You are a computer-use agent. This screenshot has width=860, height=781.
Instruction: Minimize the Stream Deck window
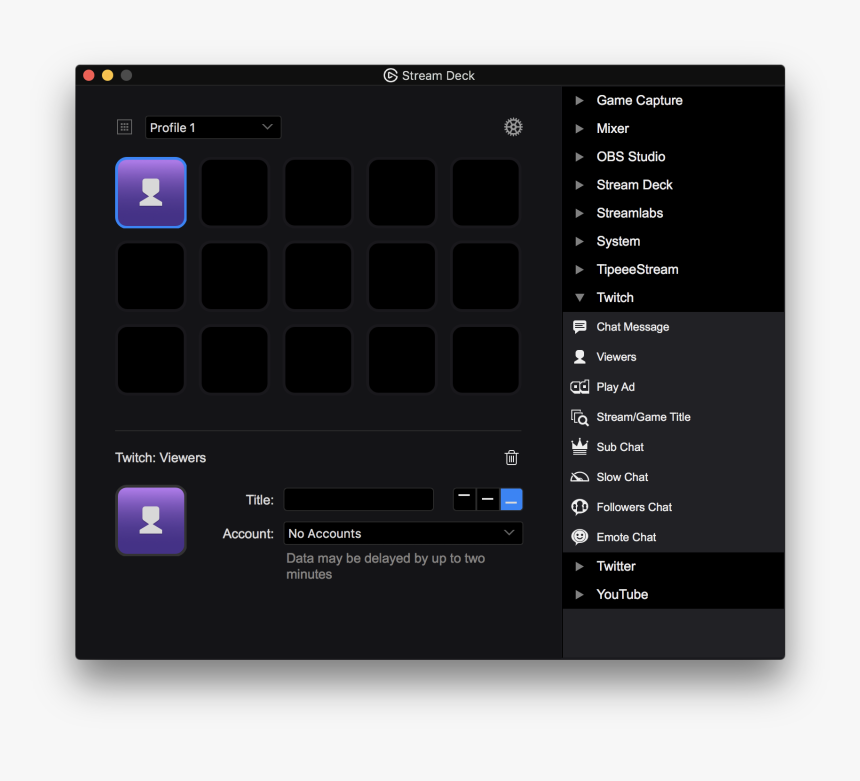pyautogui.click(x=108, y=75)
